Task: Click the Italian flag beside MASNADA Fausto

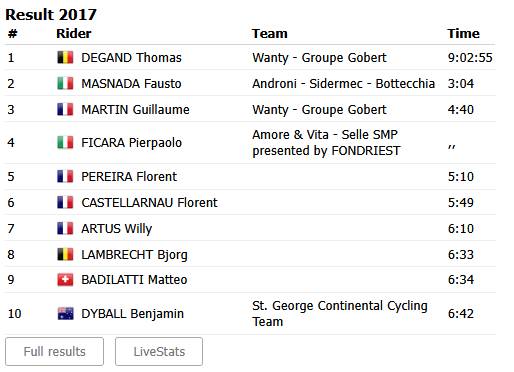Action: (x=65, y=83)
